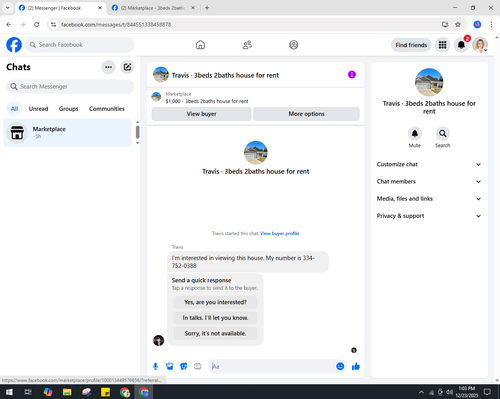500x399 pixels.
Task: Expand Customize chat section
Action: pyautogui.click(x=429, y=164)
